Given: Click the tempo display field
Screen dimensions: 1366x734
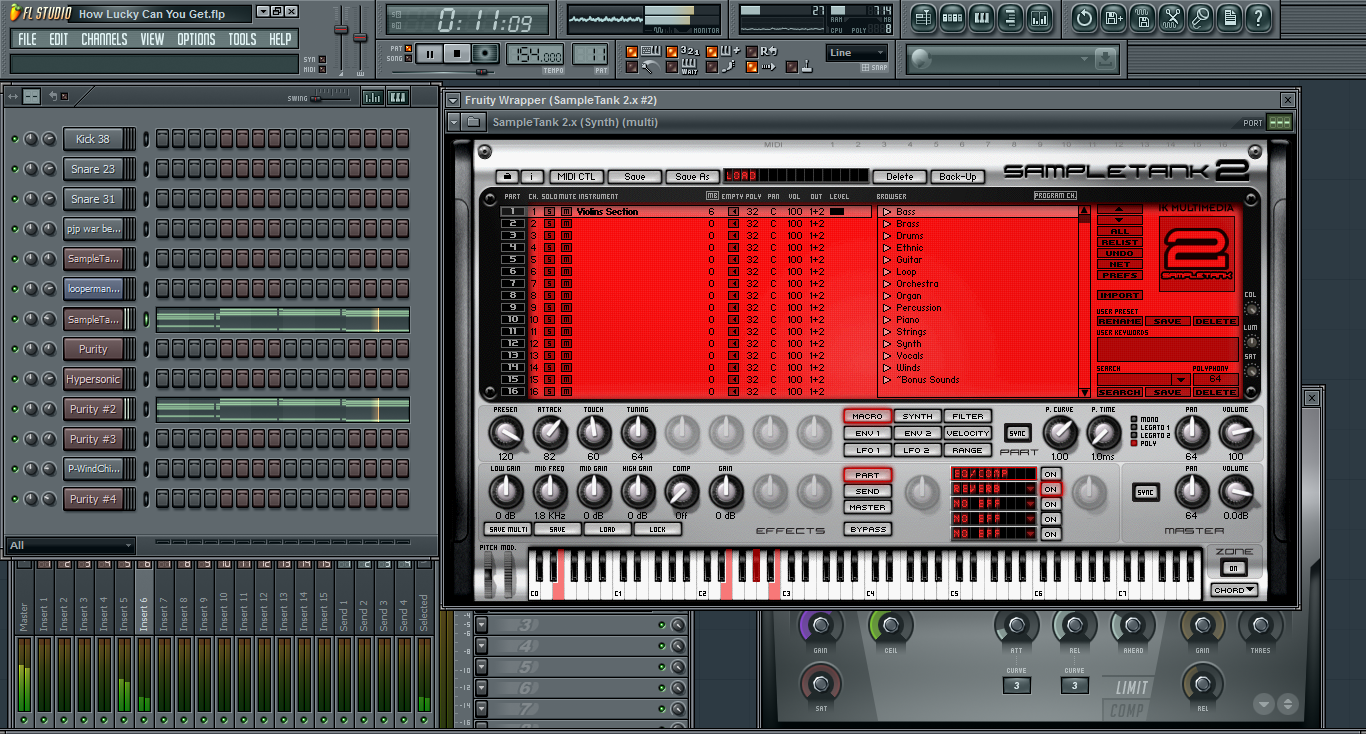Looking at the screenshot, I should pos(535,55).
